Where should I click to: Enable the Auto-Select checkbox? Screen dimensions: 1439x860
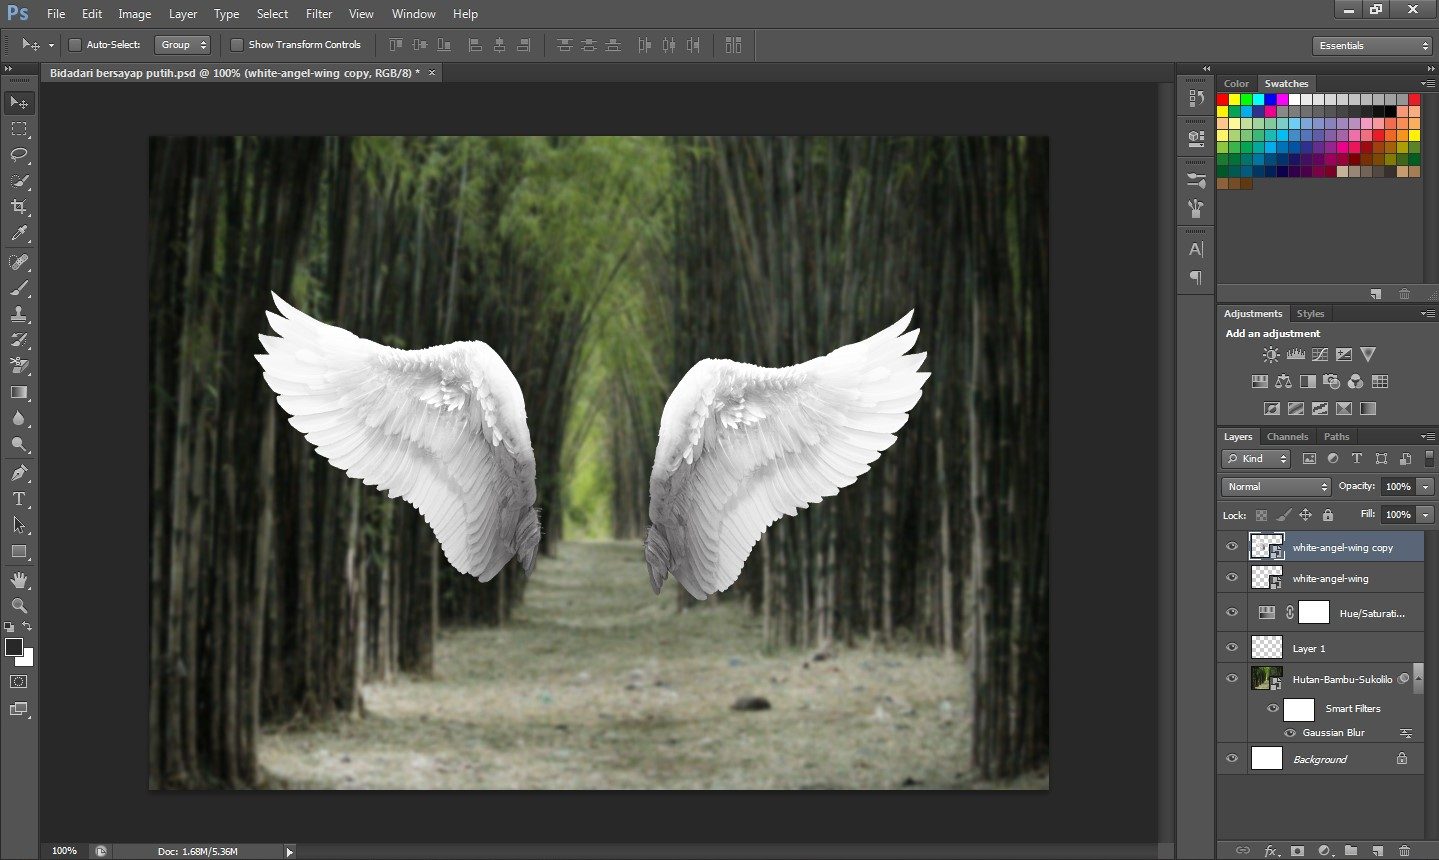[75, 45]
